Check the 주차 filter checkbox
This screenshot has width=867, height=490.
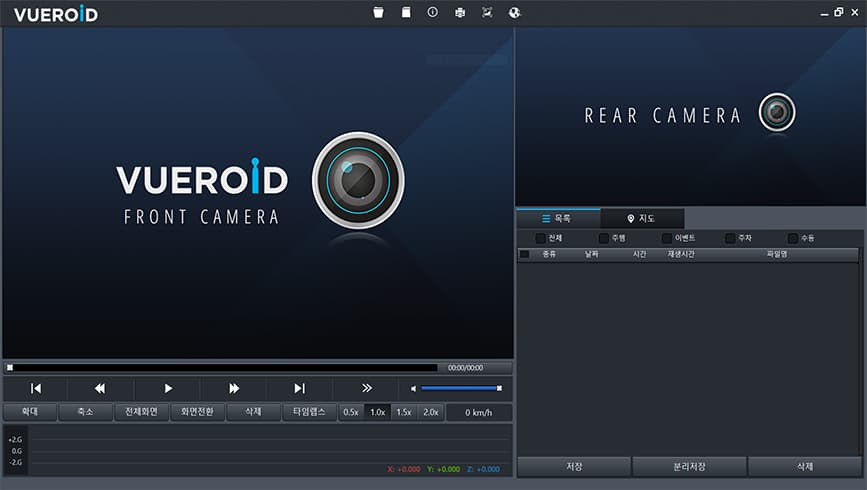(x=730, y=238)
